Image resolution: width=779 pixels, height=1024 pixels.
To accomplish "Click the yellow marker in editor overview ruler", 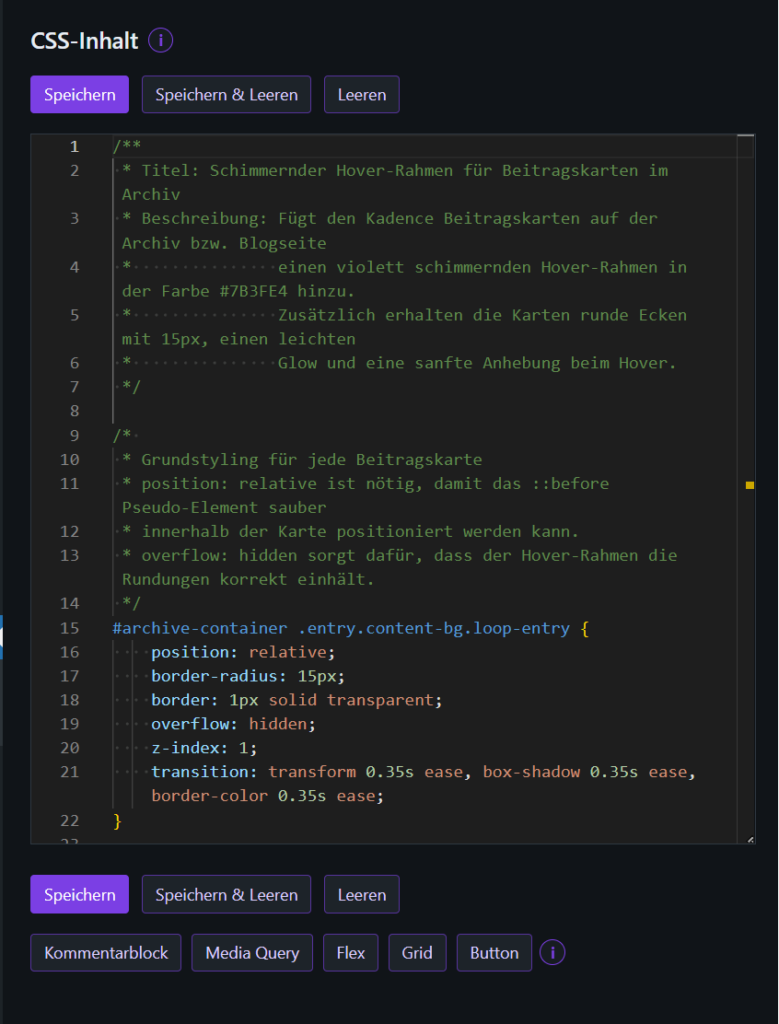I will (x=750, y=485).
